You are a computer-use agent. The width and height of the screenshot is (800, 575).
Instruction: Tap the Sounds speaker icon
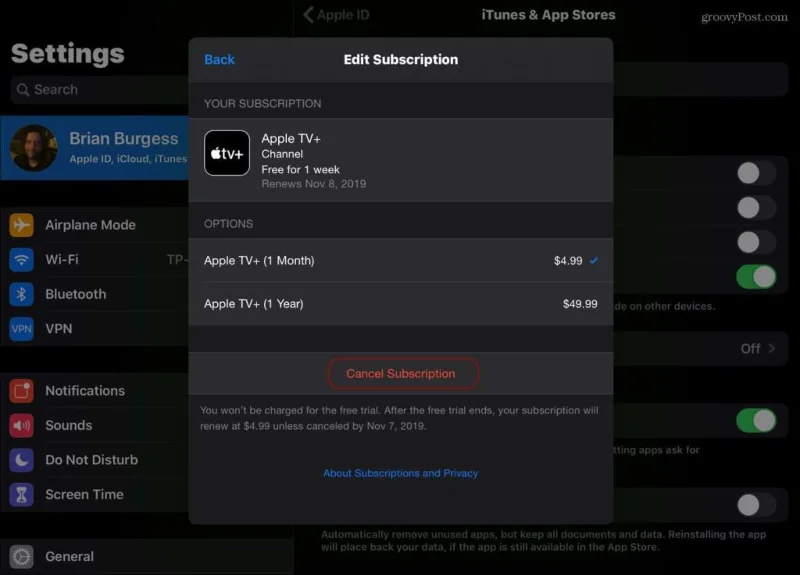[21, 426]
